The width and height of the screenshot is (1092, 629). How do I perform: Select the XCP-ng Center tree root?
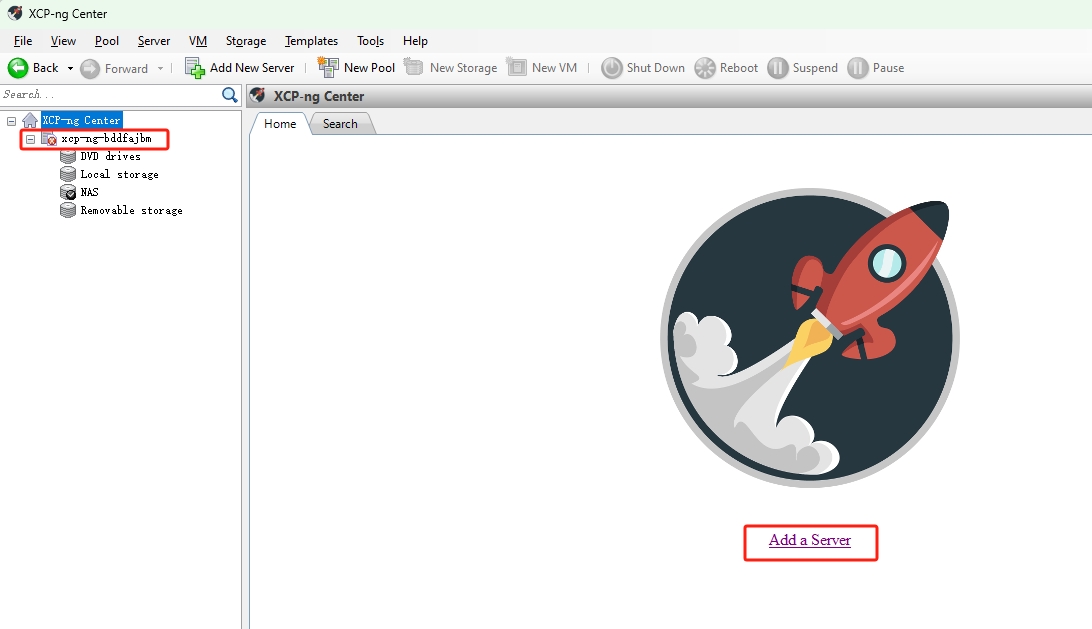(x=81, y=121)
